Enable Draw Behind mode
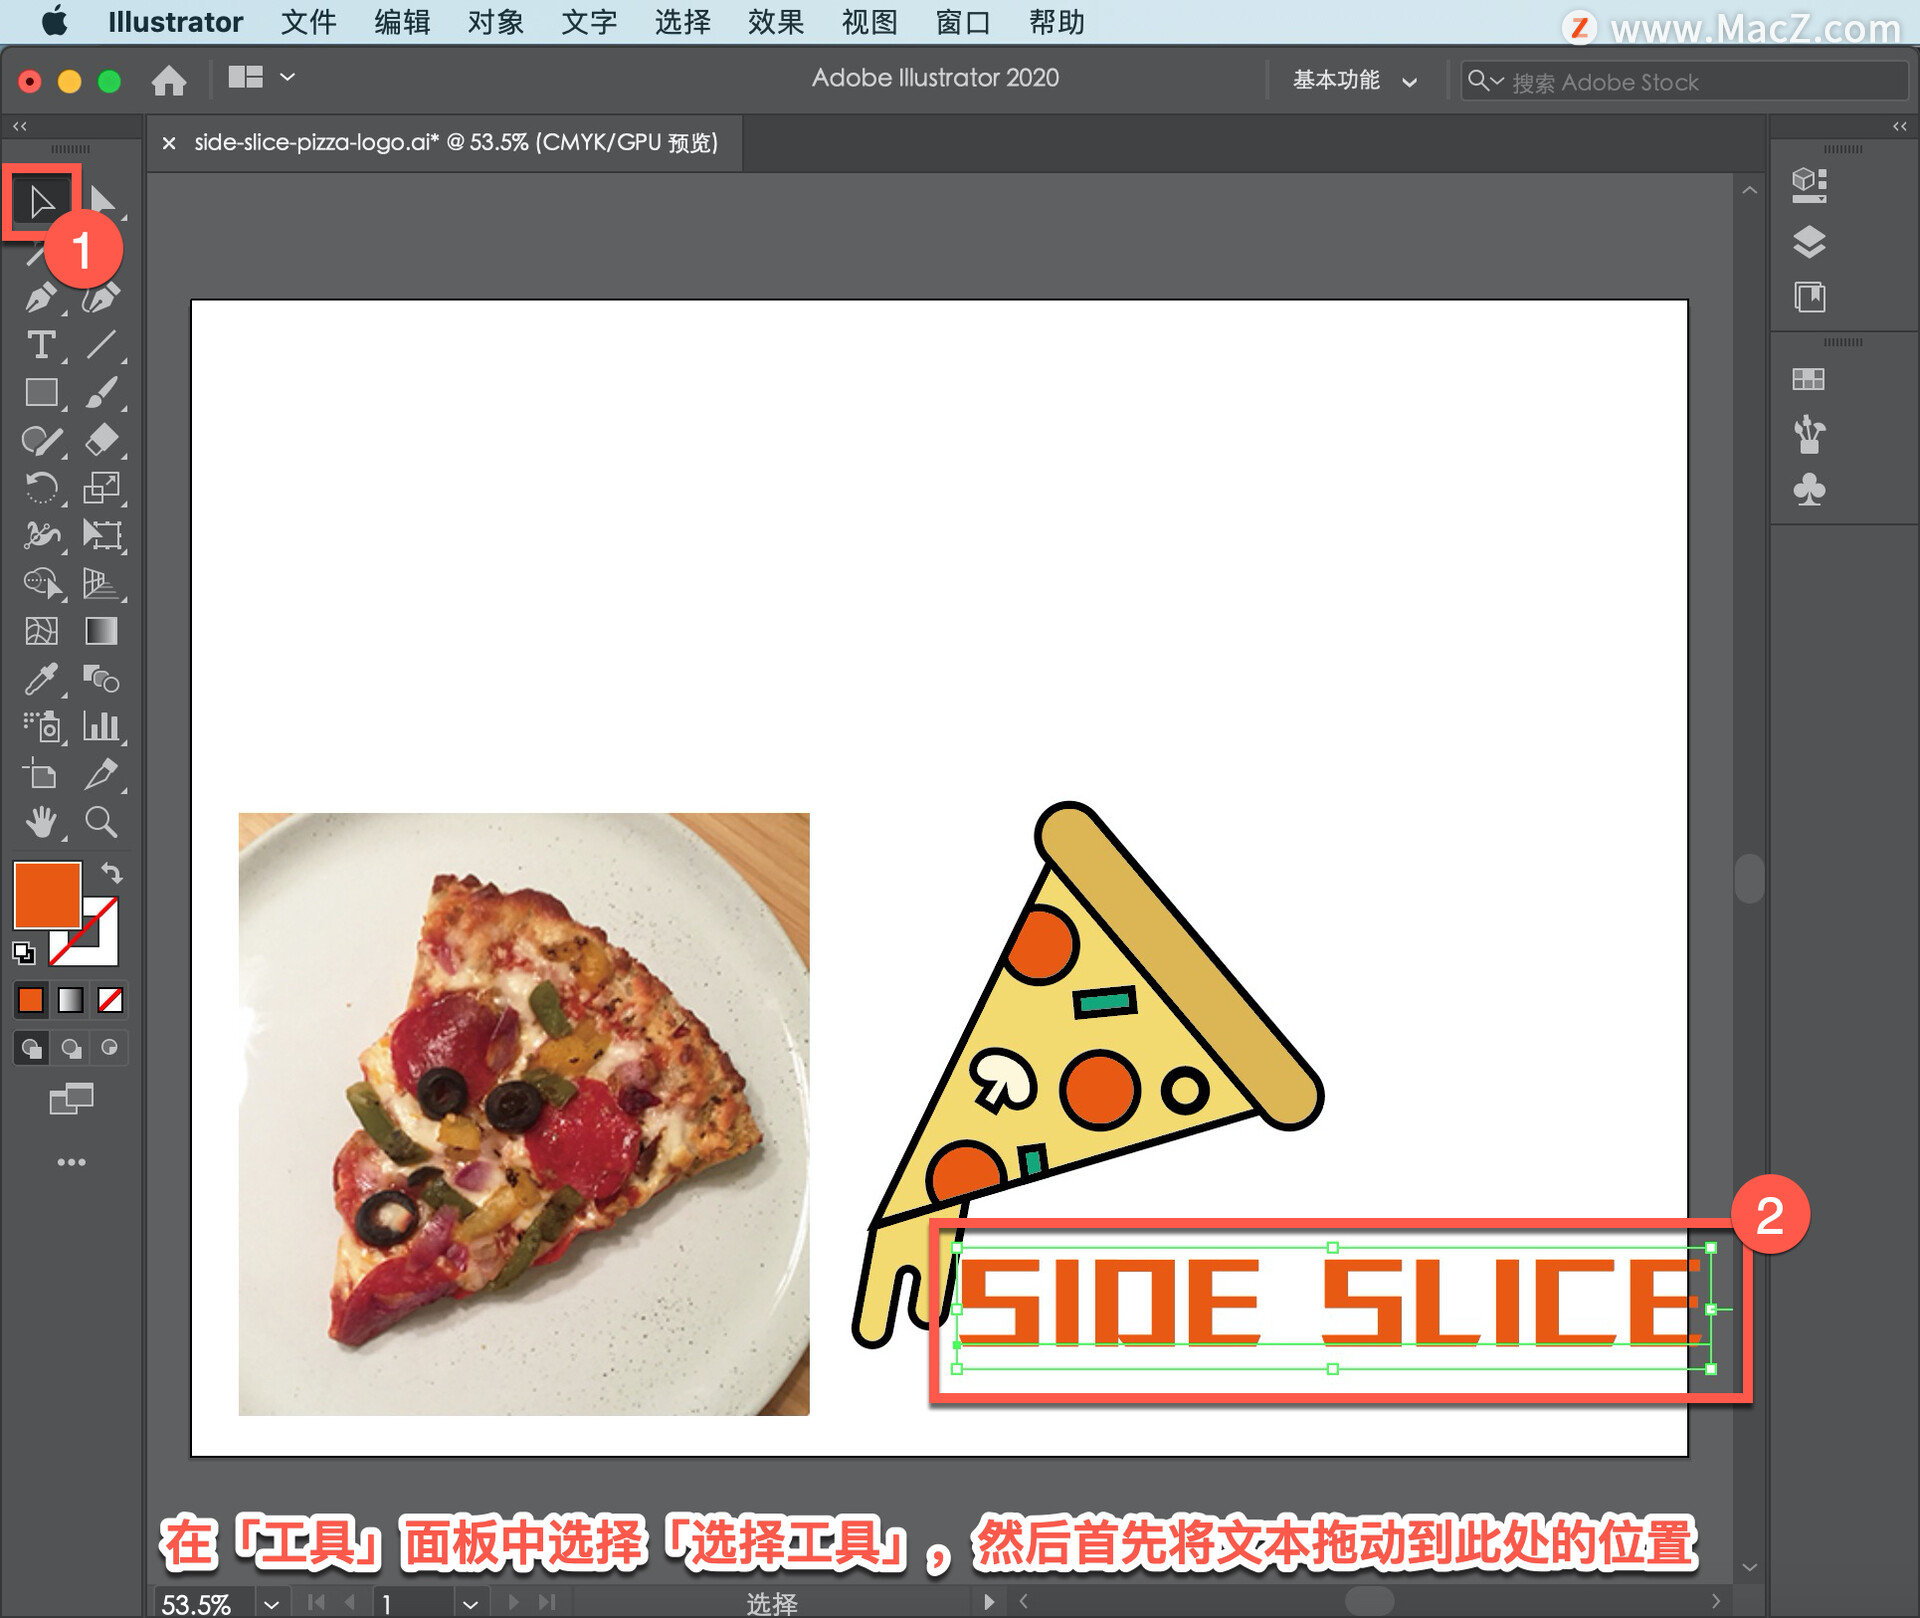1920x1618 pixels. (70, 1048)
